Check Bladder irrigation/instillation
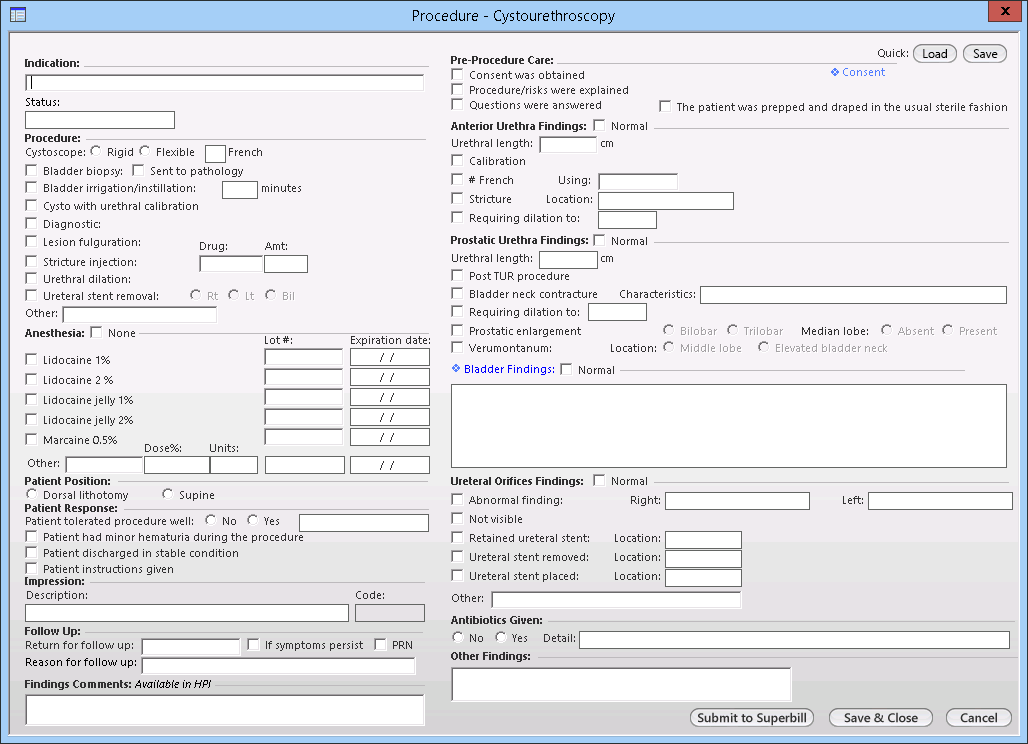The height and width of the screenshot is (744, 1028). point(31,188)
